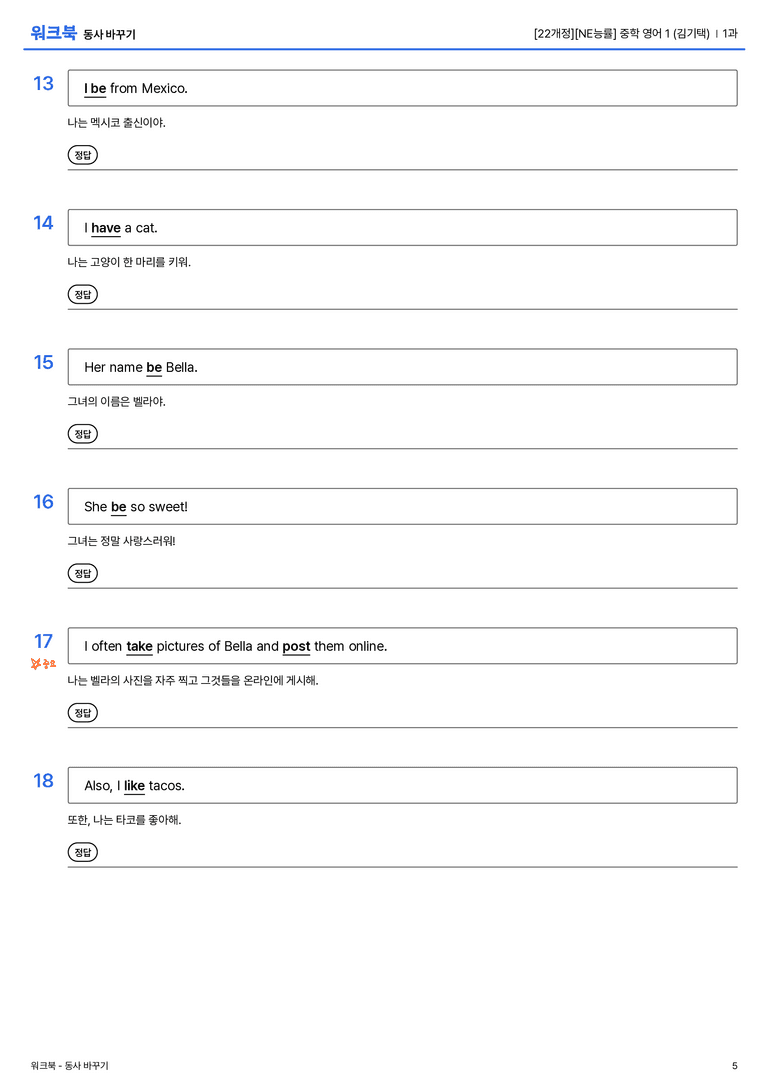
Task: Click the underlined word 'like' in question 18
Action: click(x=134, y=785)
